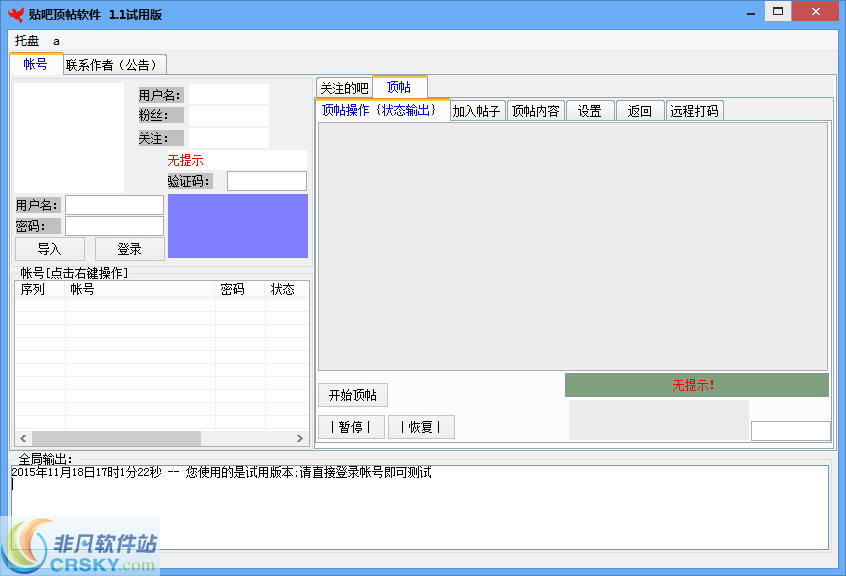Open the 托盘 menu
The width and height of the screenshot is (846, 576).
click(x=26, y=41)
